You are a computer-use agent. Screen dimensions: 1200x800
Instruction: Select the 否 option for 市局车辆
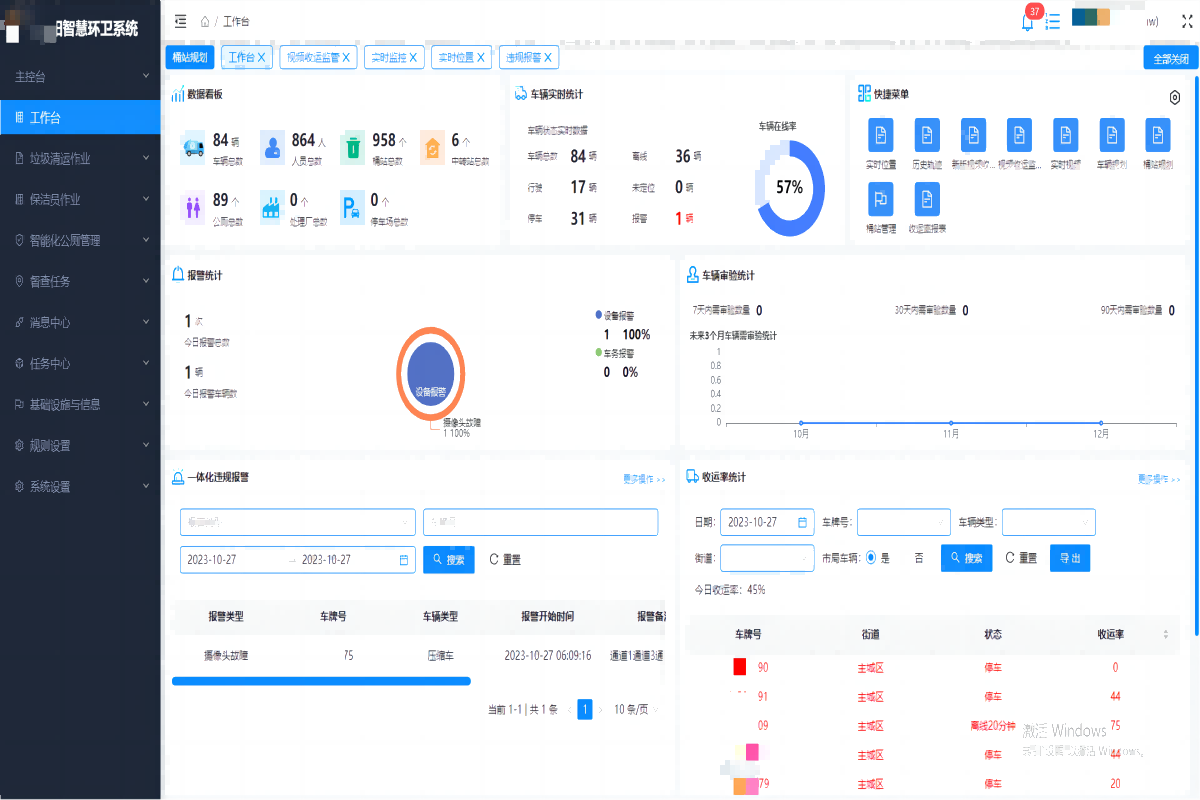pyautogui.click(x=918, y=558)
